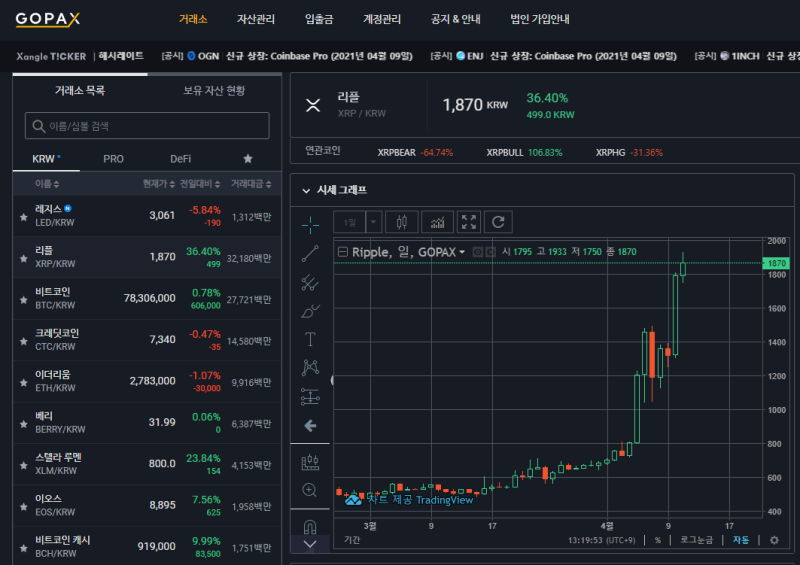Switch the chart to fullscreen mode
The width and height of the screenshot is (800, 565).
coord(469,222)
